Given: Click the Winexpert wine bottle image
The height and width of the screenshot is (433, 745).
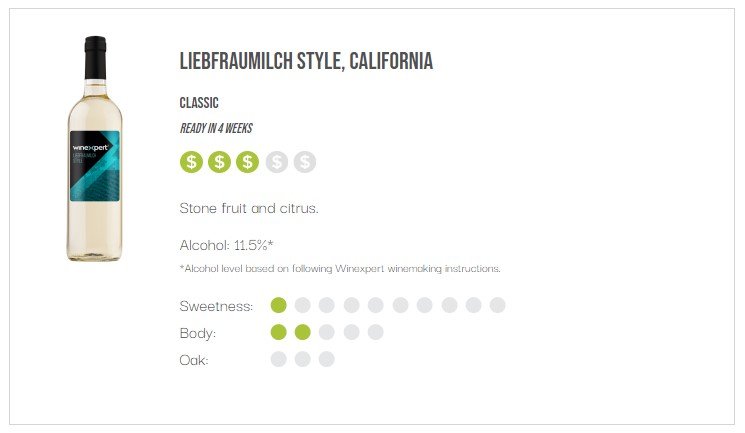Looking at the screenshot, I should click(x=95, y=149).
